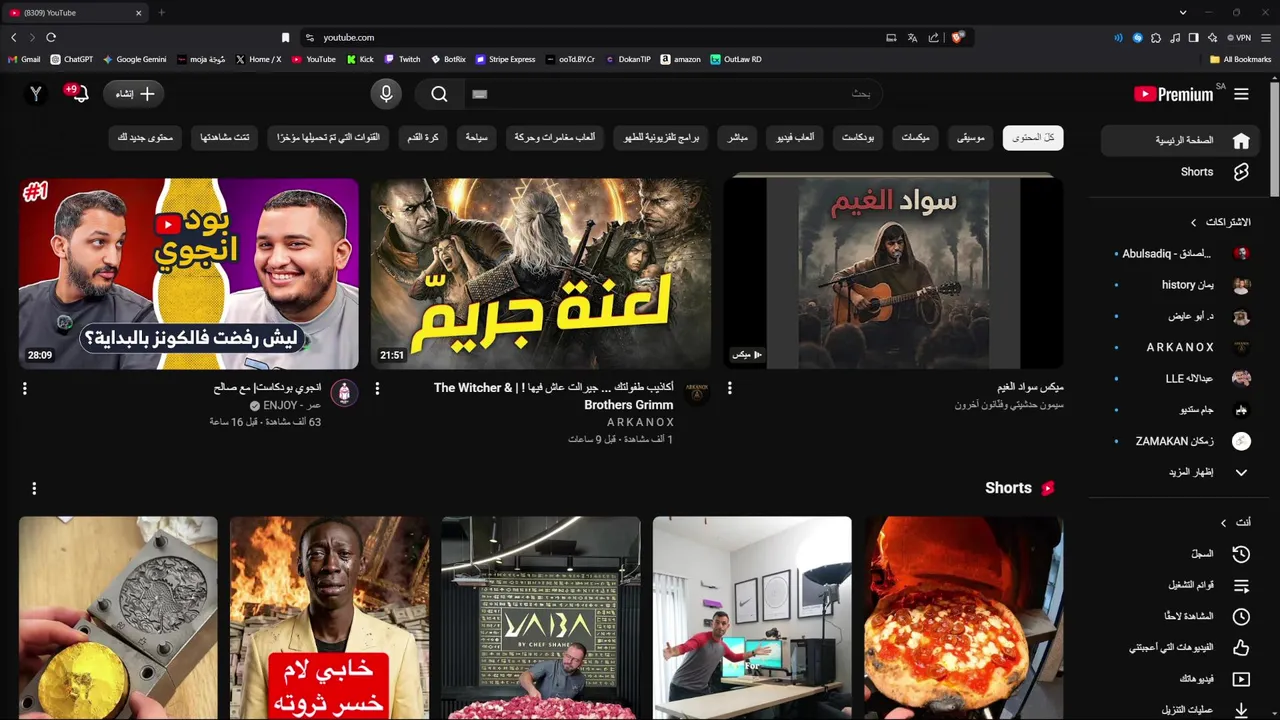
Task: Play the لعنة جريم Witcher video thumbnail
Action: point(541,273)
